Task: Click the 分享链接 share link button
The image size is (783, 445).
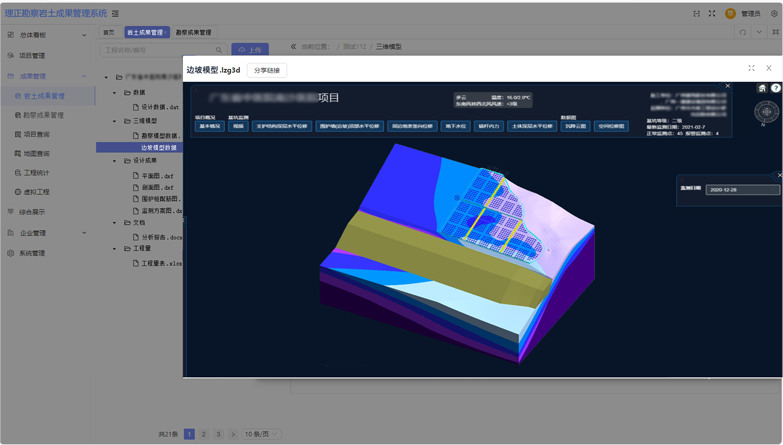Action: 267,70
